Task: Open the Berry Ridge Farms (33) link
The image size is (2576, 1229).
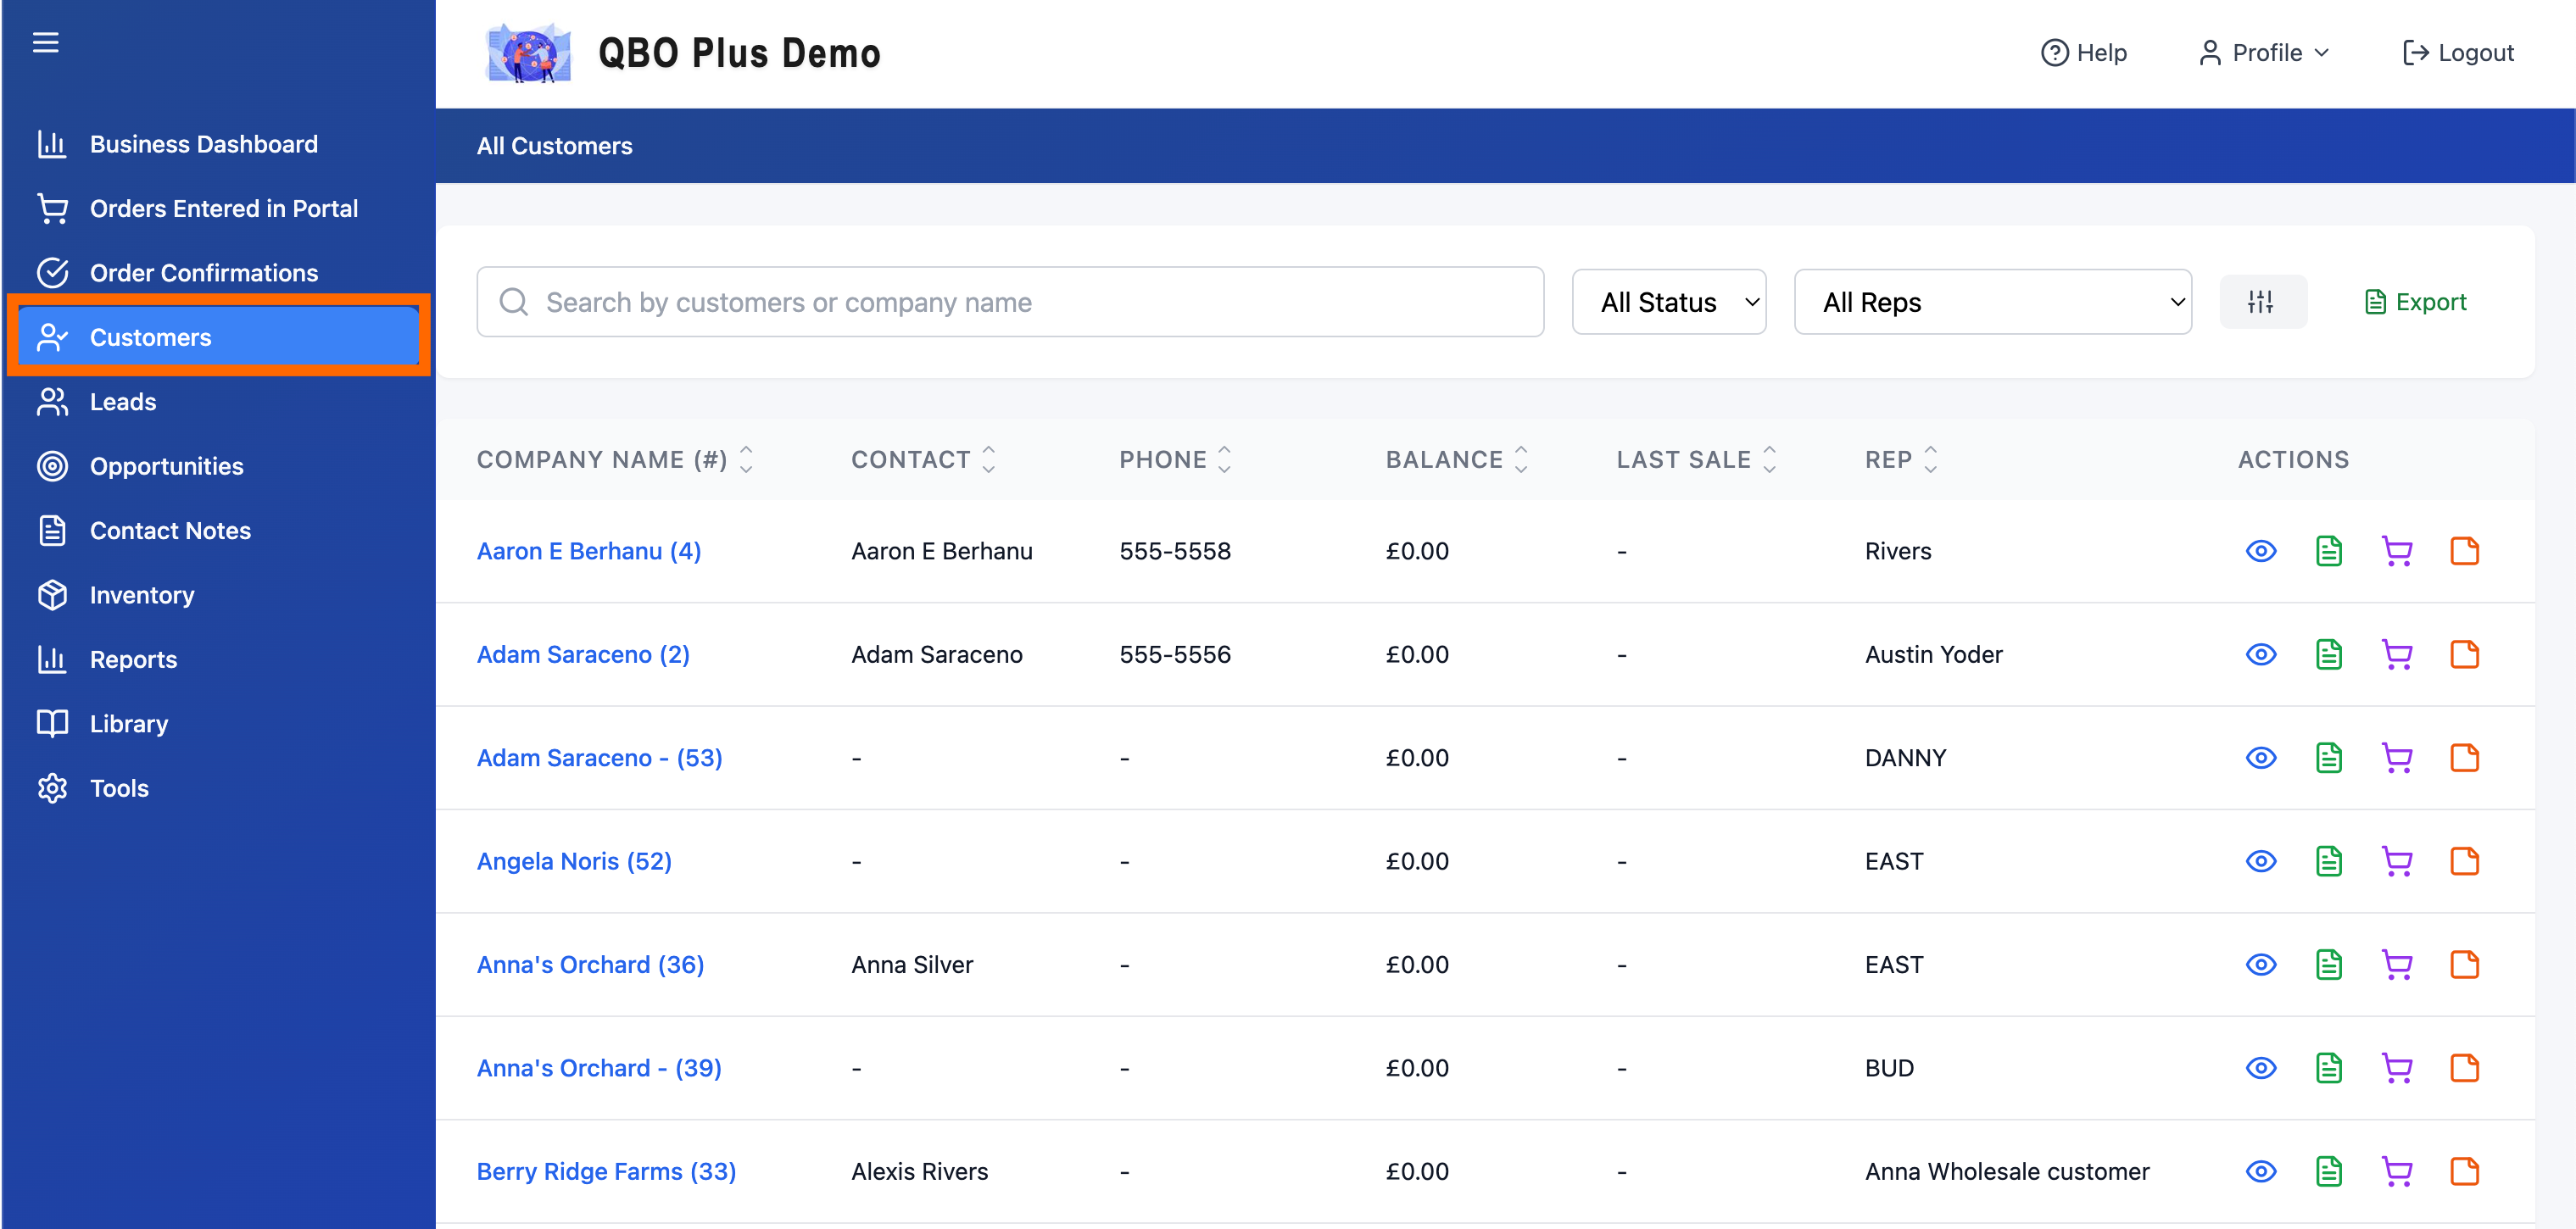Action: (x=606, y=1171)
